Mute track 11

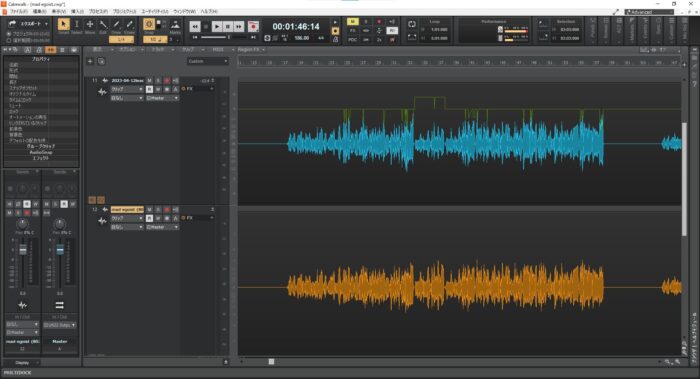tap(150, 81)
